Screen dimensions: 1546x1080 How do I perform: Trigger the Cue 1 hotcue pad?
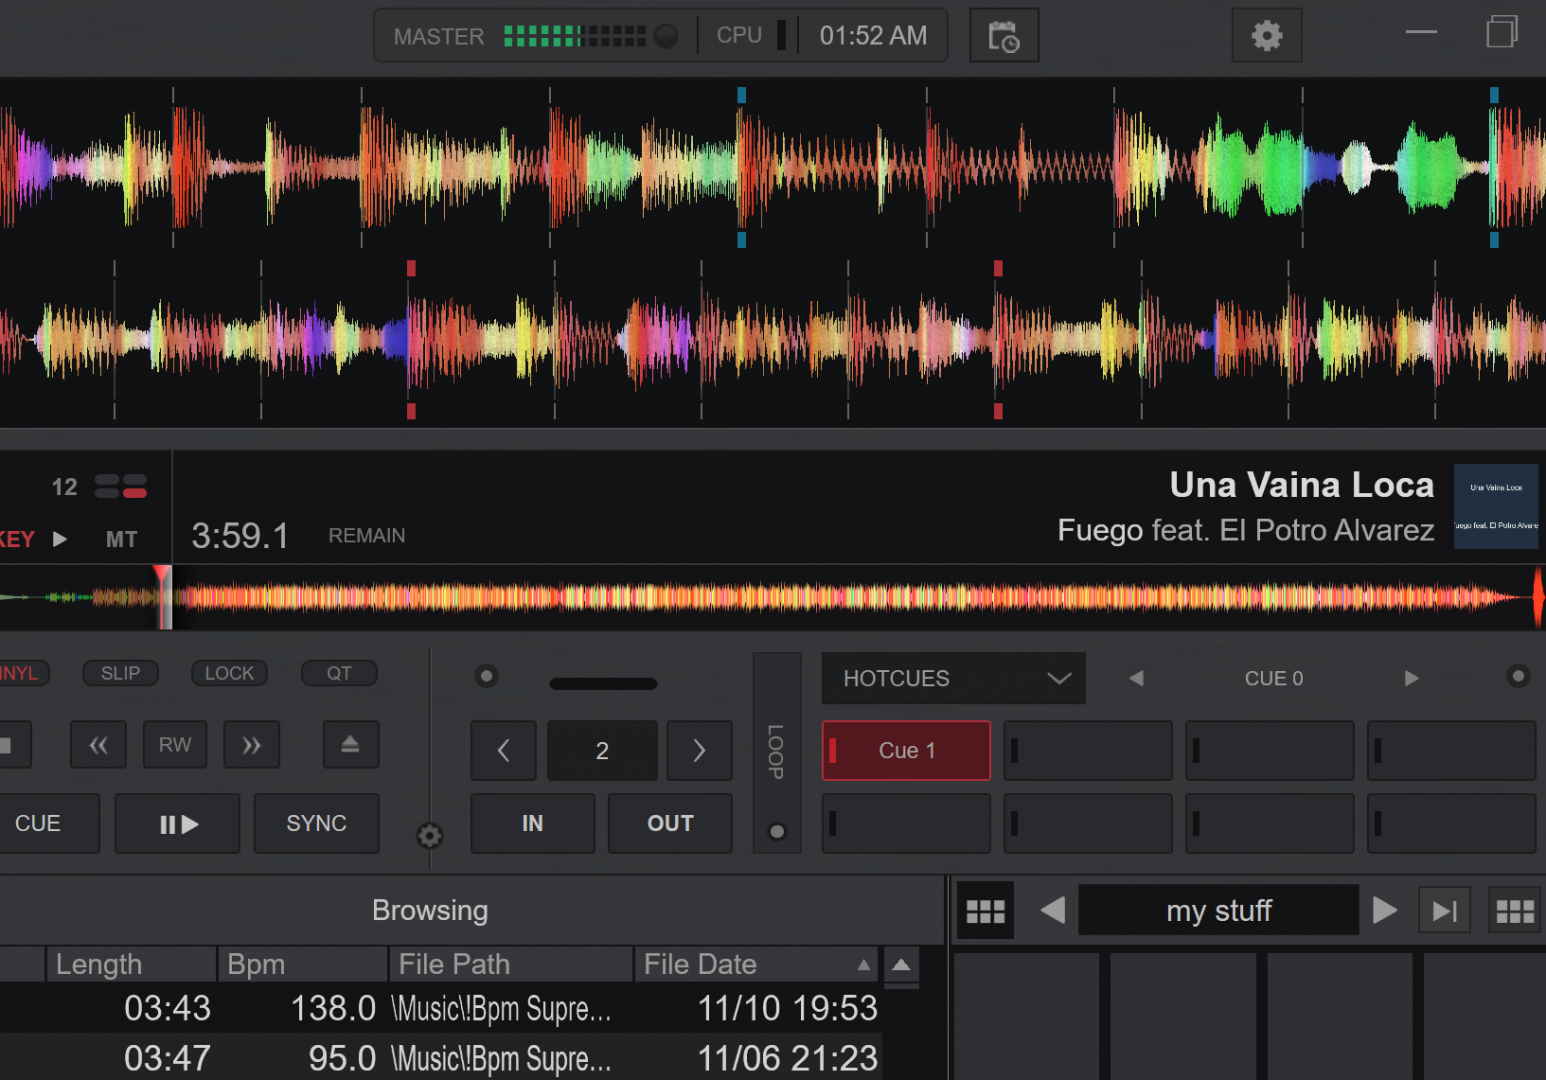(x=906, y=751)
